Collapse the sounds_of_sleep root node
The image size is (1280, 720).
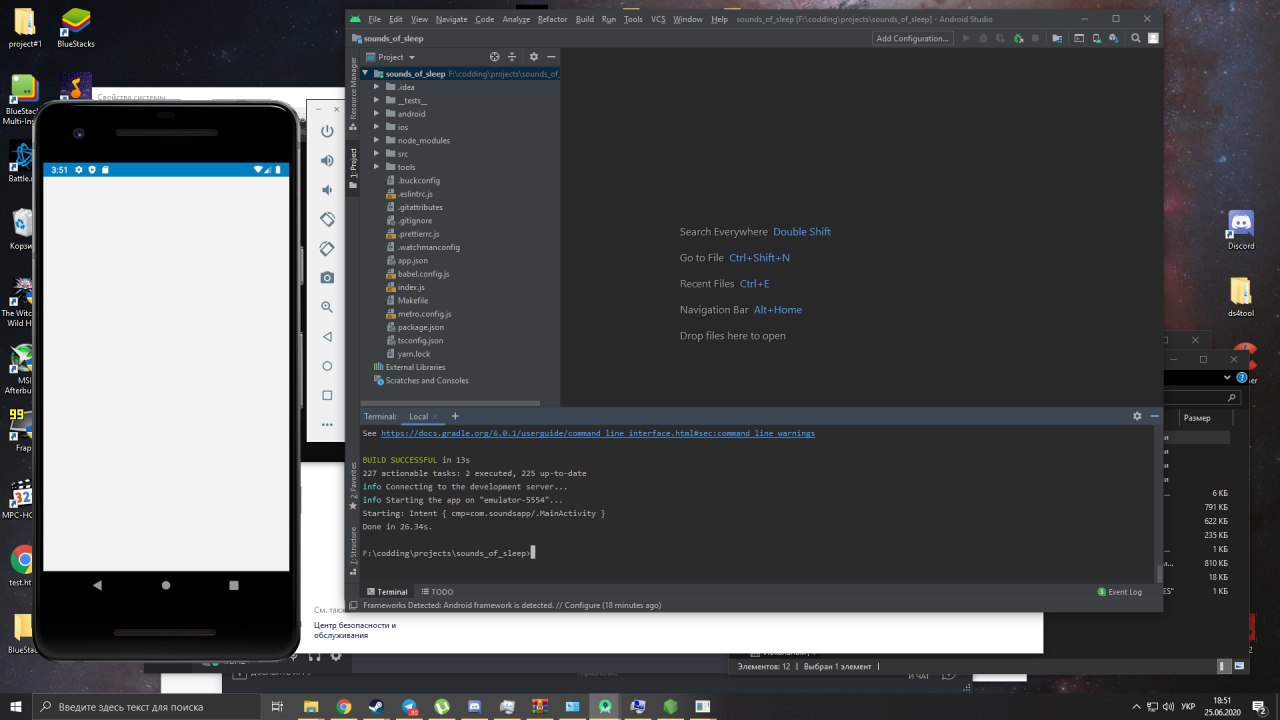tap(366, 74)
